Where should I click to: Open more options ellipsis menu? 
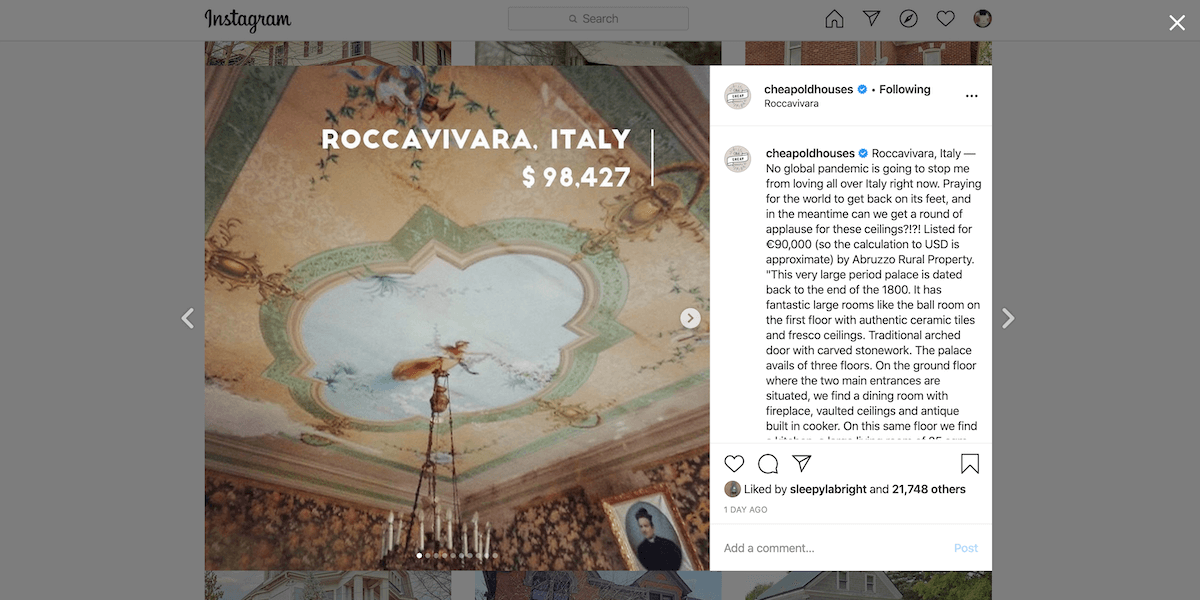(971, 96)
